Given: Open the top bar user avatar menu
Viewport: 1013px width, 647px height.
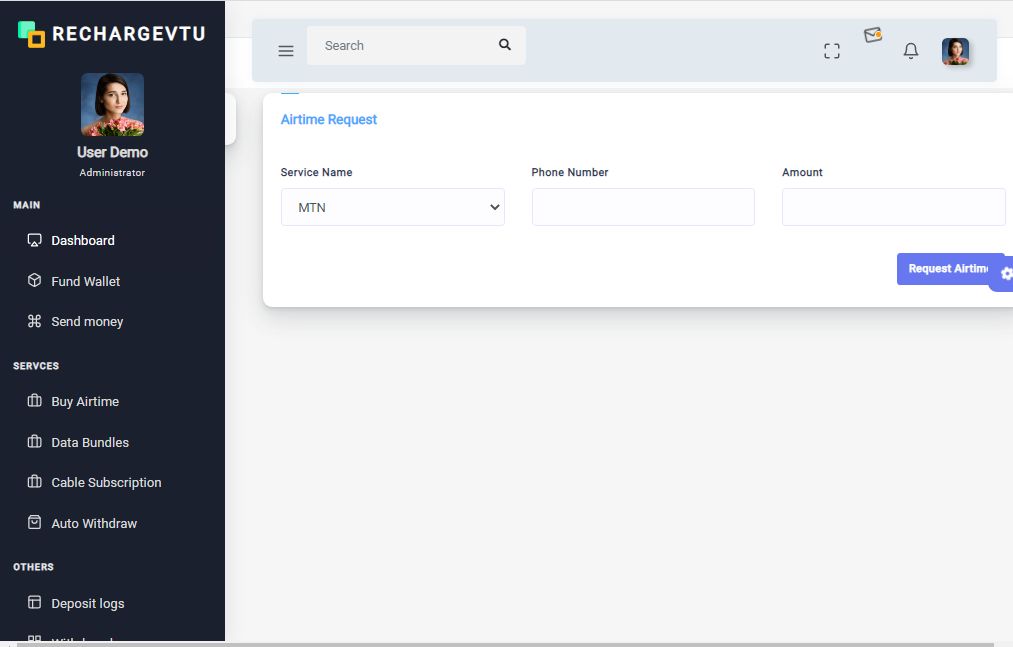Looking at the screenshot, I should pyautogui.click(x=955, y=51).
